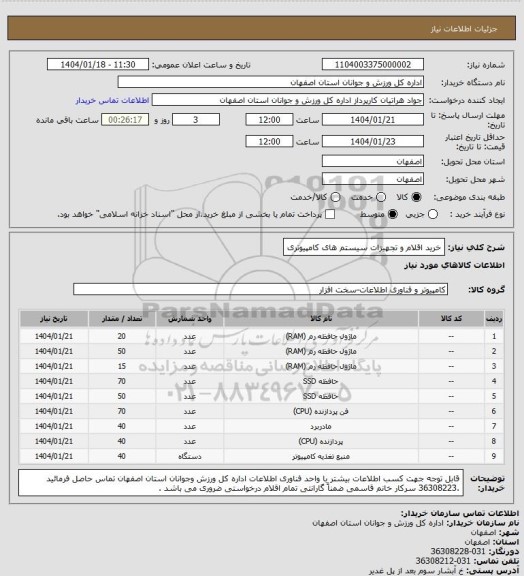Click the contact phone 36308212-031
524x576 pixels.
(x=443, y=561)
